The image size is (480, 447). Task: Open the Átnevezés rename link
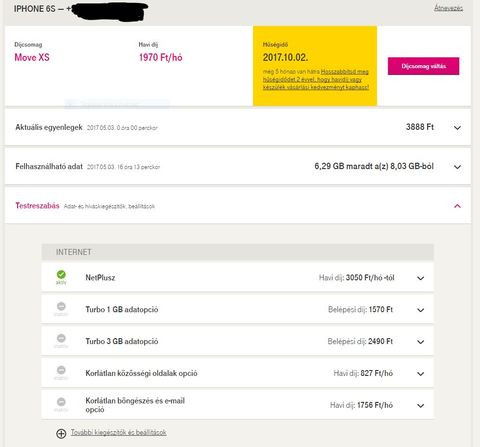(448, 8)
